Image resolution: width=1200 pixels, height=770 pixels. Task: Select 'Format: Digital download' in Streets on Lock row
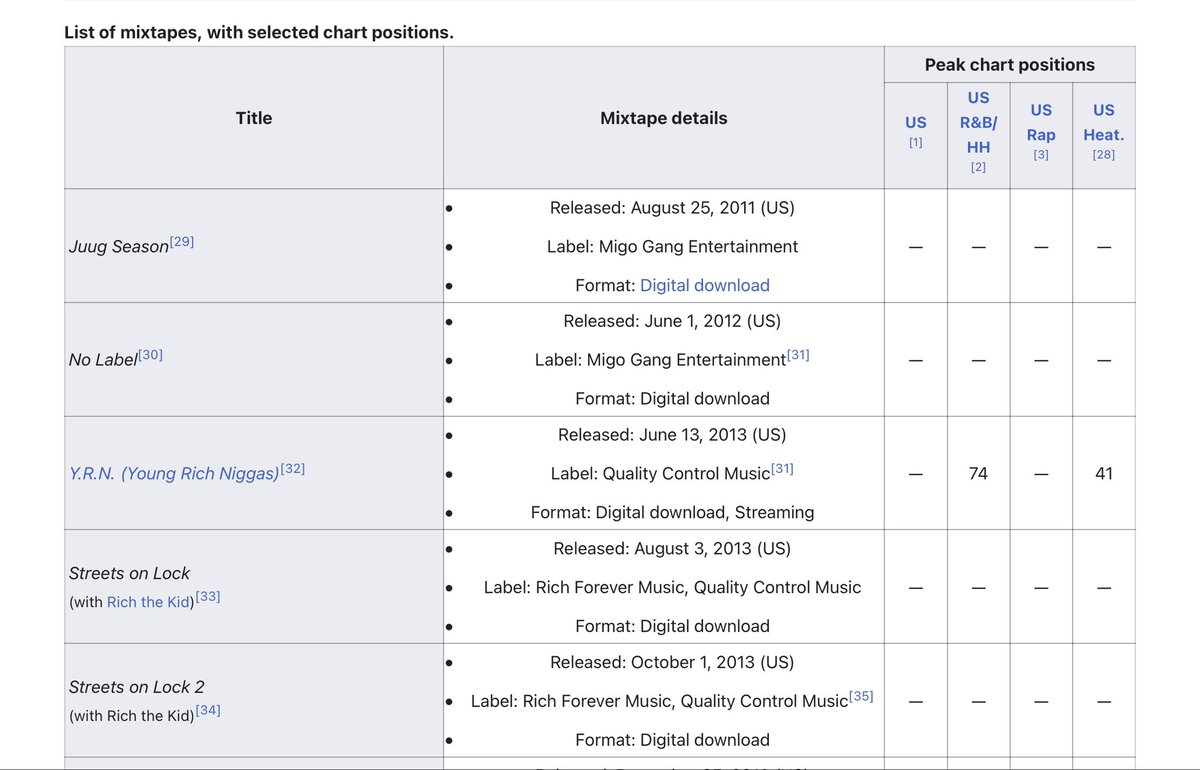pos(673,626)
